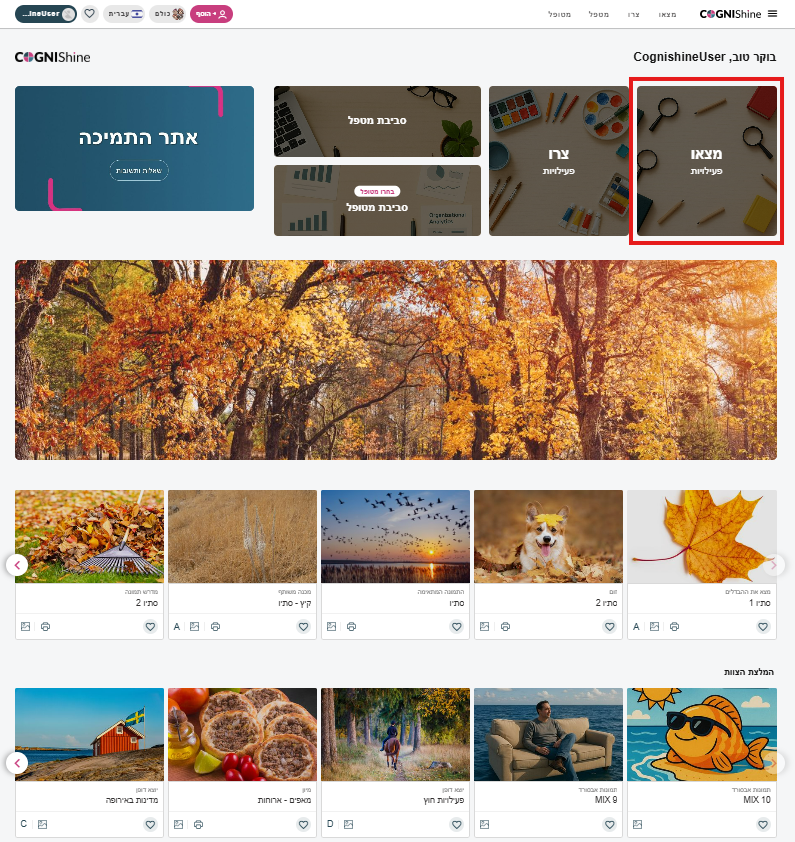Open the מצאו פעילויות magnifying glass tile
The image size is (795, 842).
[706, 161]
